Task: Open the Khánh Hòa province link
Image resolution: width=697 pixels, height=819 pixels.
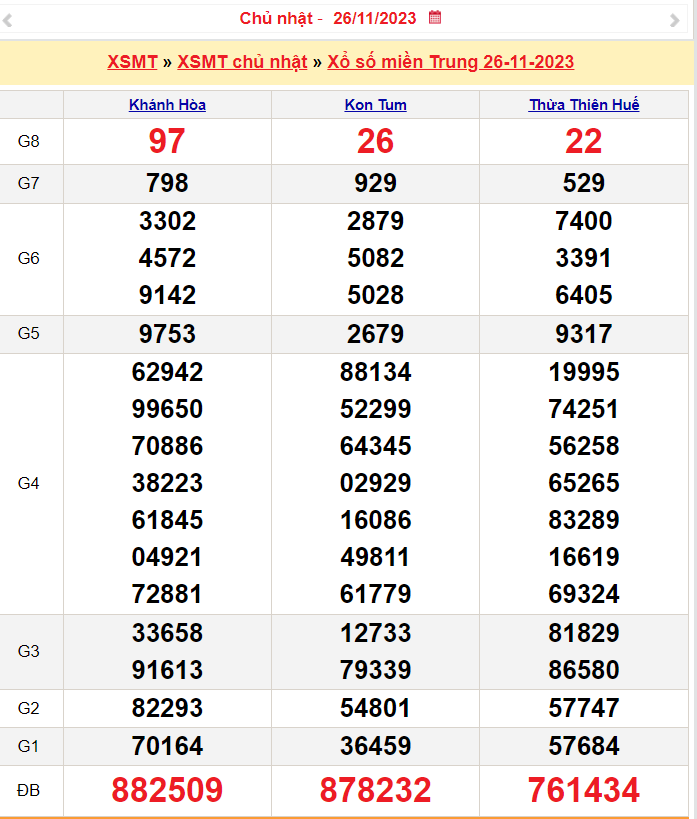Action: pos(167,105)
